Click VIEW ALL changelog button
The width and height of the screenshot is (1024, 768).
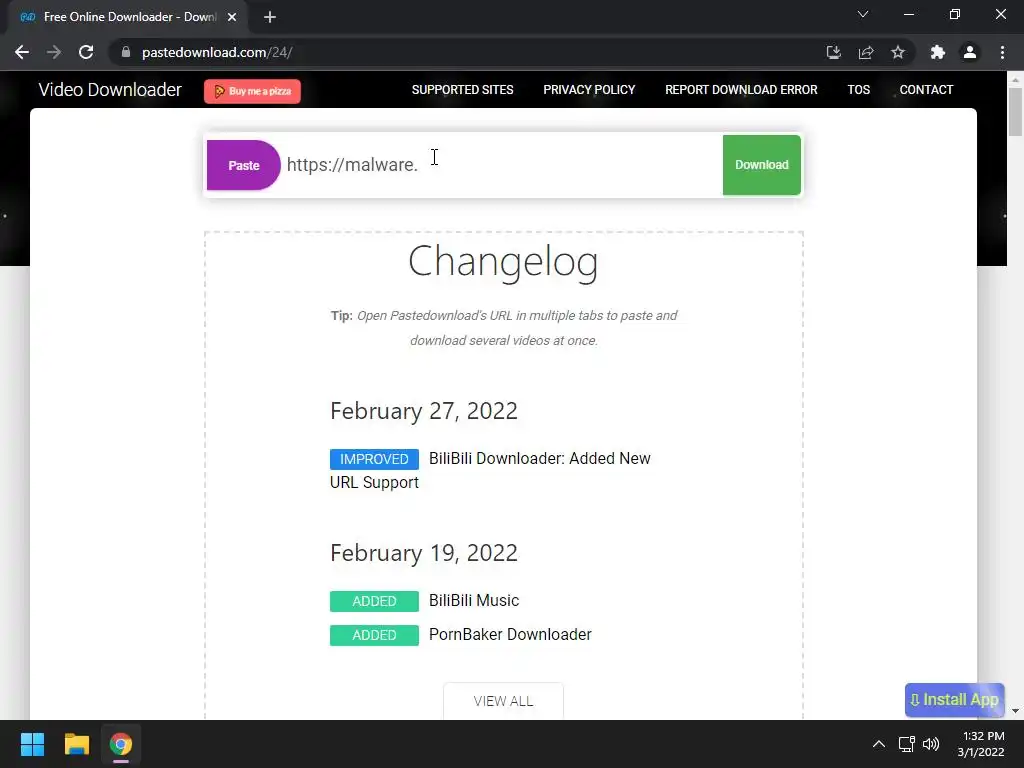click(503, 701)
